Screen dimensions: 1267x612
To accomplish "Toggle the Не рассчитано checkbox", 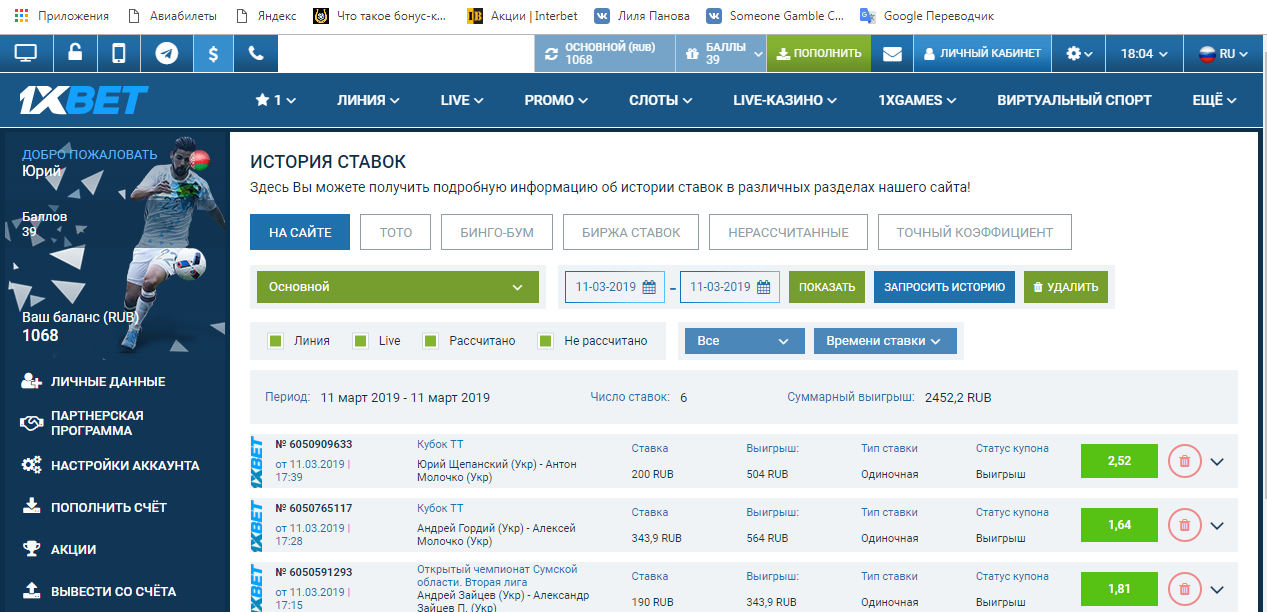I will pyautogui.click(x=546, y=341).
